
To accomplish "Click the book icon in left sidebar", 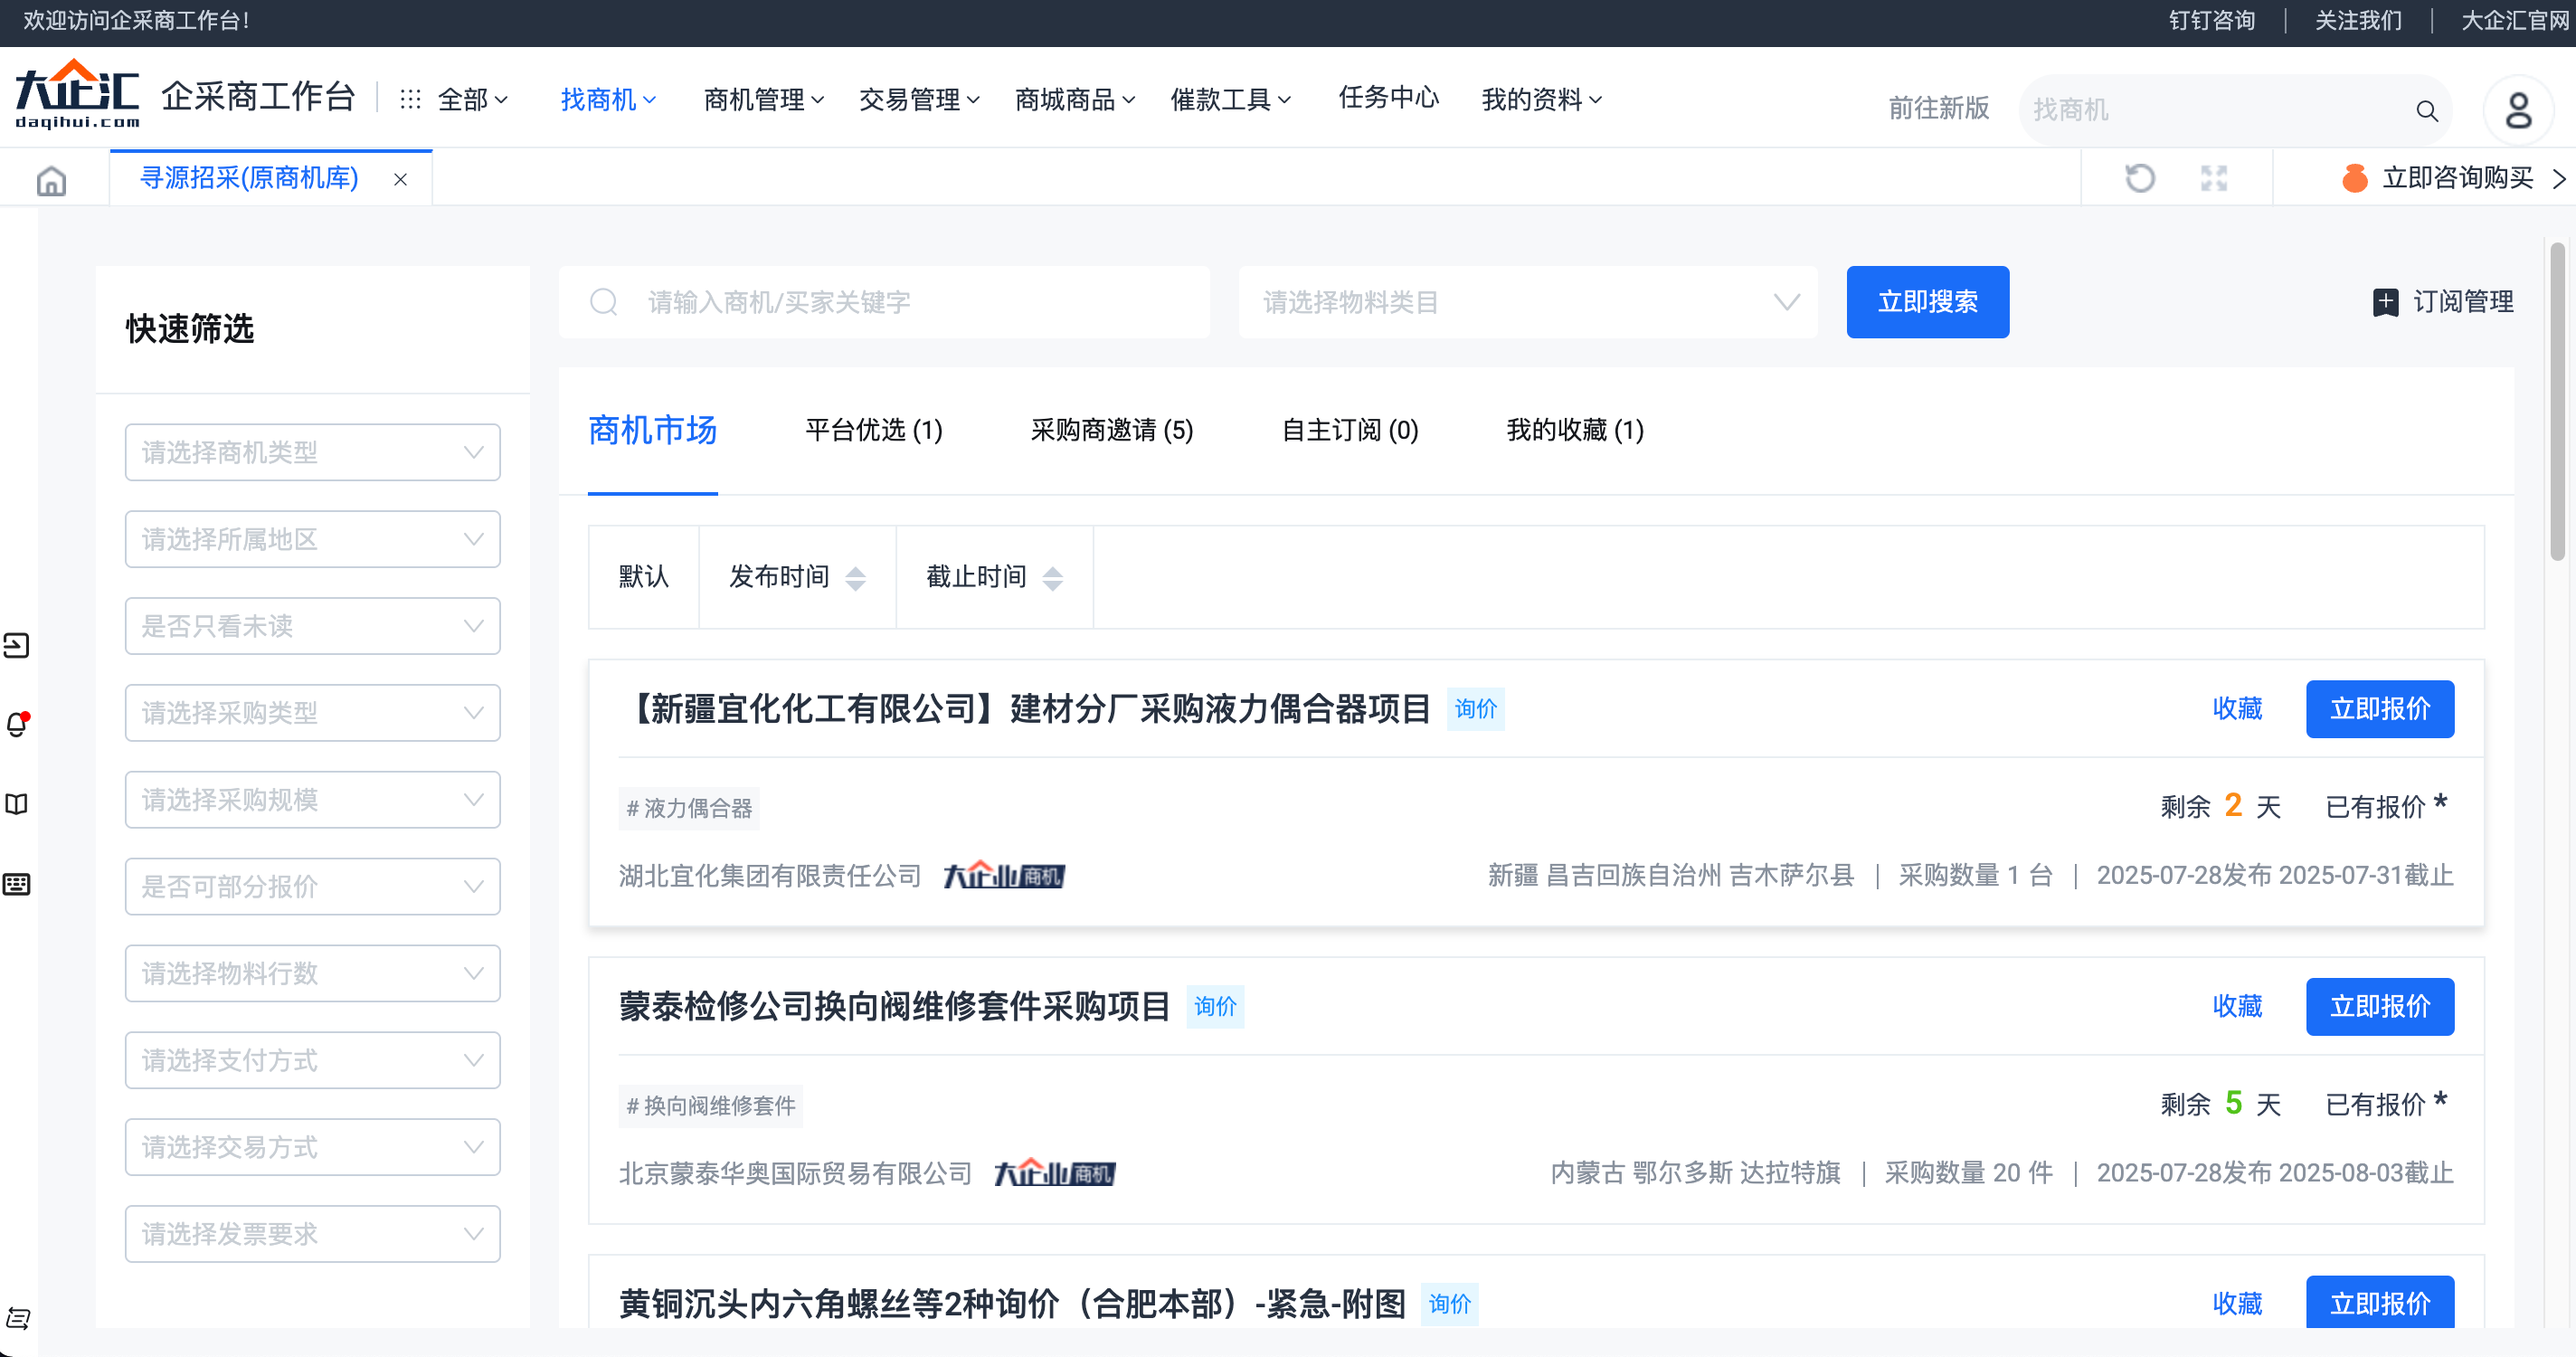I will (17, 804).
